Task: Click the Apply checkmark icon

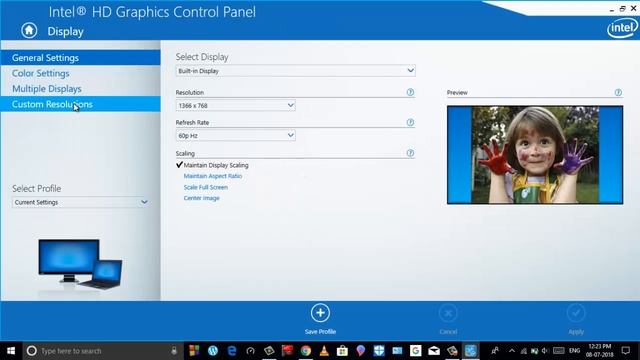Action: coord(576,313)
